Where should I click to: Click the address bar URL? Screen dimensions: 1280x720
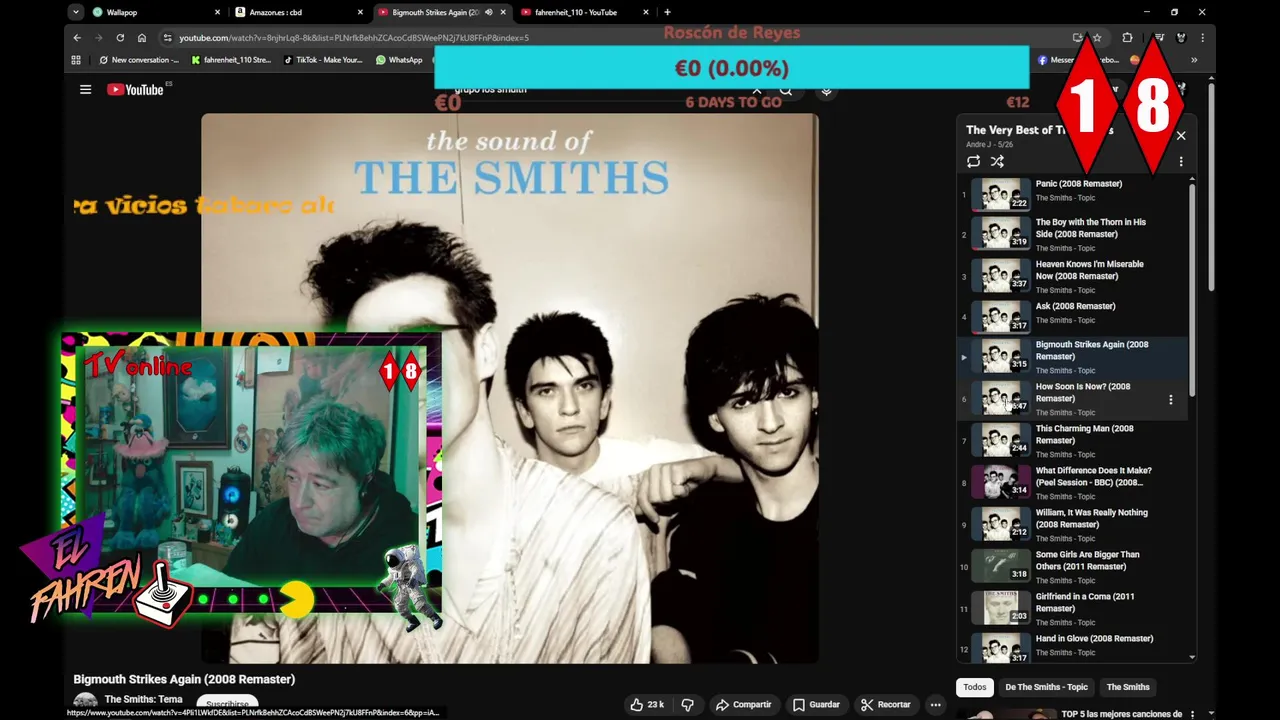click(x=354, y=38)
